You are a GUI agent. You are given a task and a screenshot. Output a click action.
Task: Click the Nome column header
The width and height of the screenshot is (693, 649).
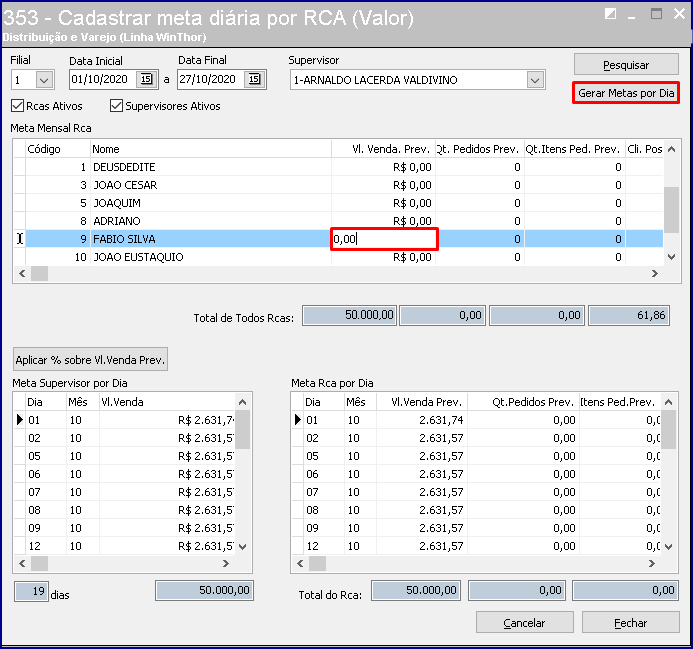(x=211, y=149)
